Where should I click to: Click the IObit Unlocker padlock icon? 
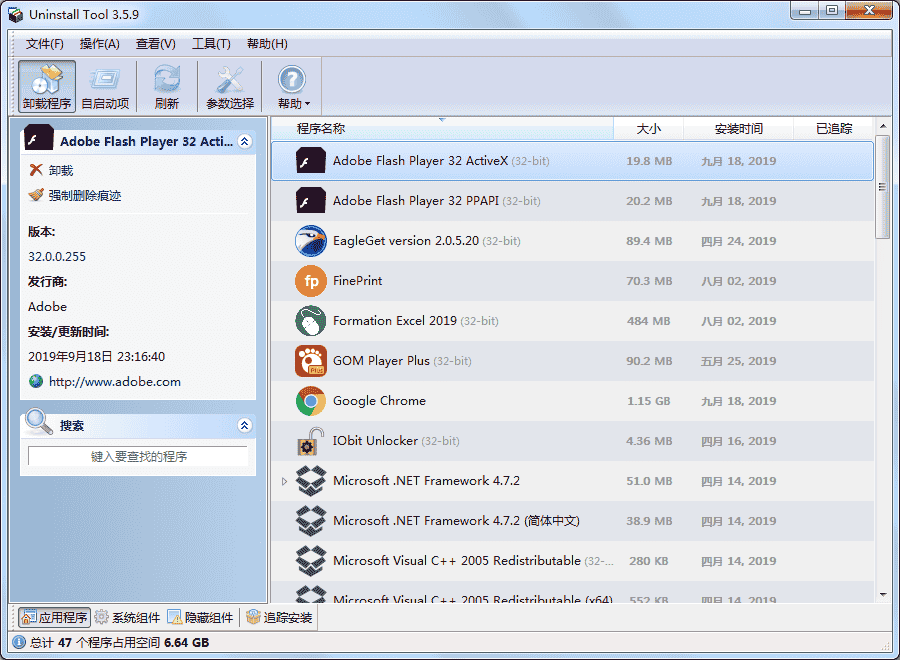[x=311, y=441]
